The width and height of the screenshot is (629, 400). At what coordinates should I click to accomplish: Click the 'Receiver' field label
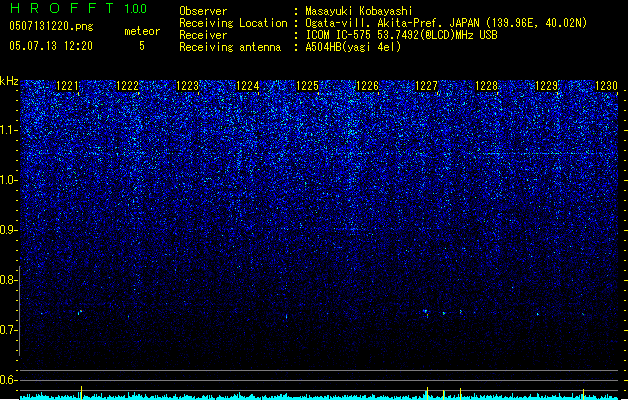203,35
